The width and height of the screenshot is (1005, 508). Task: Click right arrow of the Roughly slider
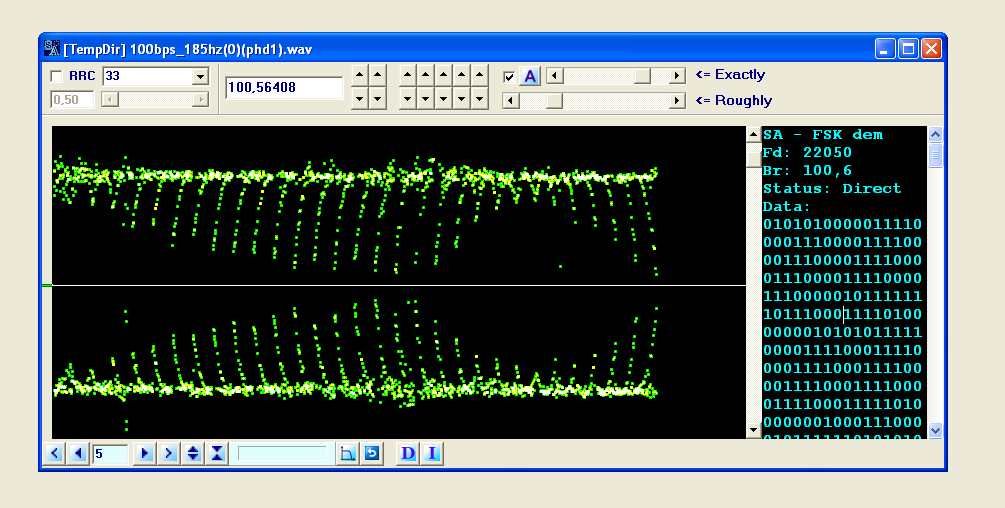coord(677,101)
